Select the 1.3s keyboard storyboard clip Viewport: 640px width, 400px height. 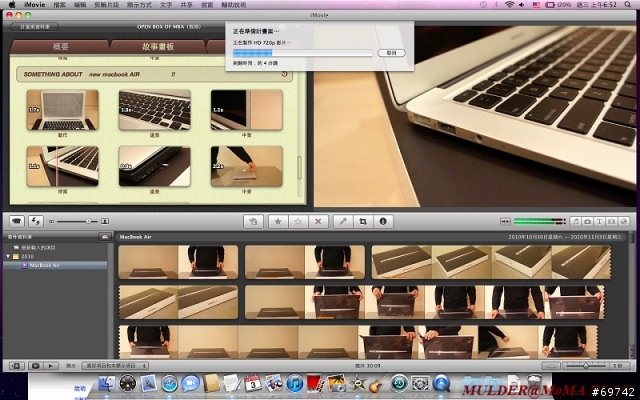click(154, 110)
